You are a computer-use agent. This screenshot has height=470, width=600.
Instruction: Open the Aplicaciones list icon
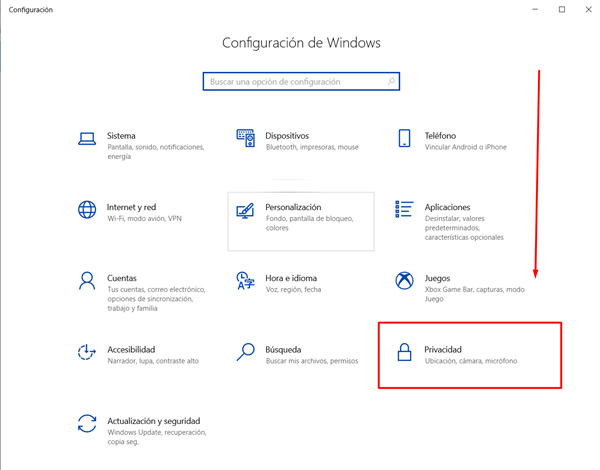click(x=404, y=209)
